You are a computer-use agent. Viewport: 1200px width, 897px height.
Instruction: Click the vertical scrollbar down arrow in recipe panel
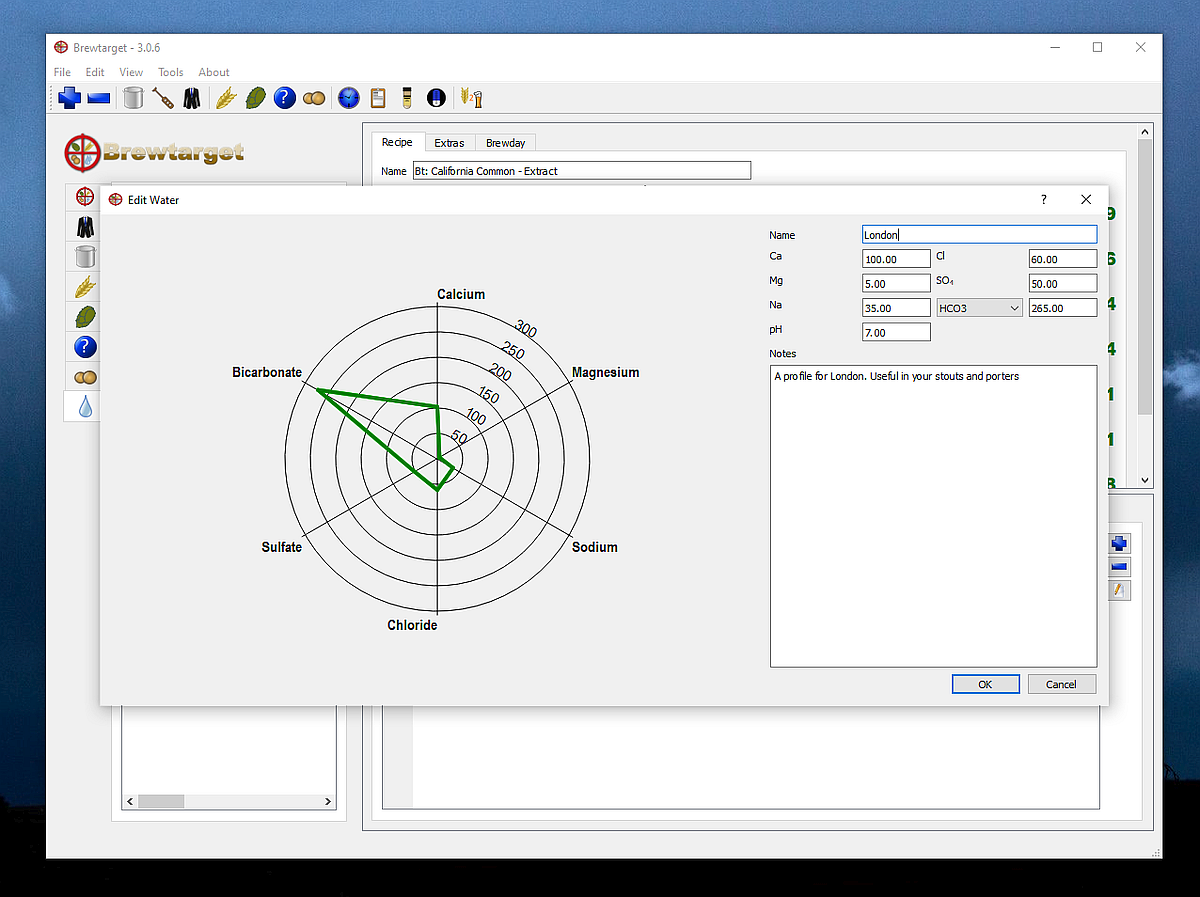1145,480
